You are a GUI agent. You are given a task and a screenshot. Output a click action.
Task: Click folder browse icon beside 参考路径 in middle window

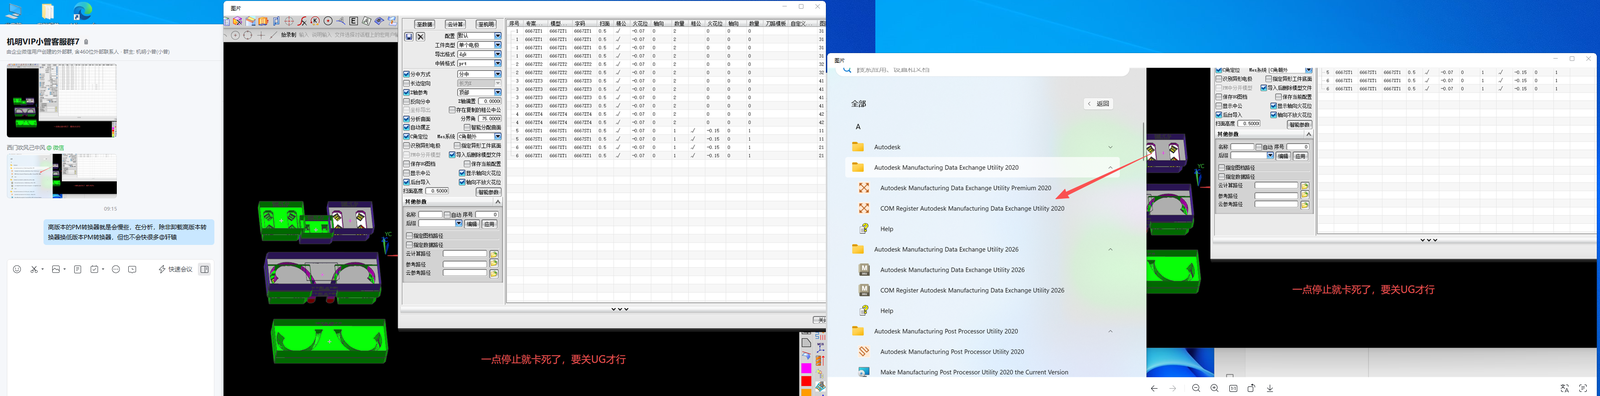[494, 264]
